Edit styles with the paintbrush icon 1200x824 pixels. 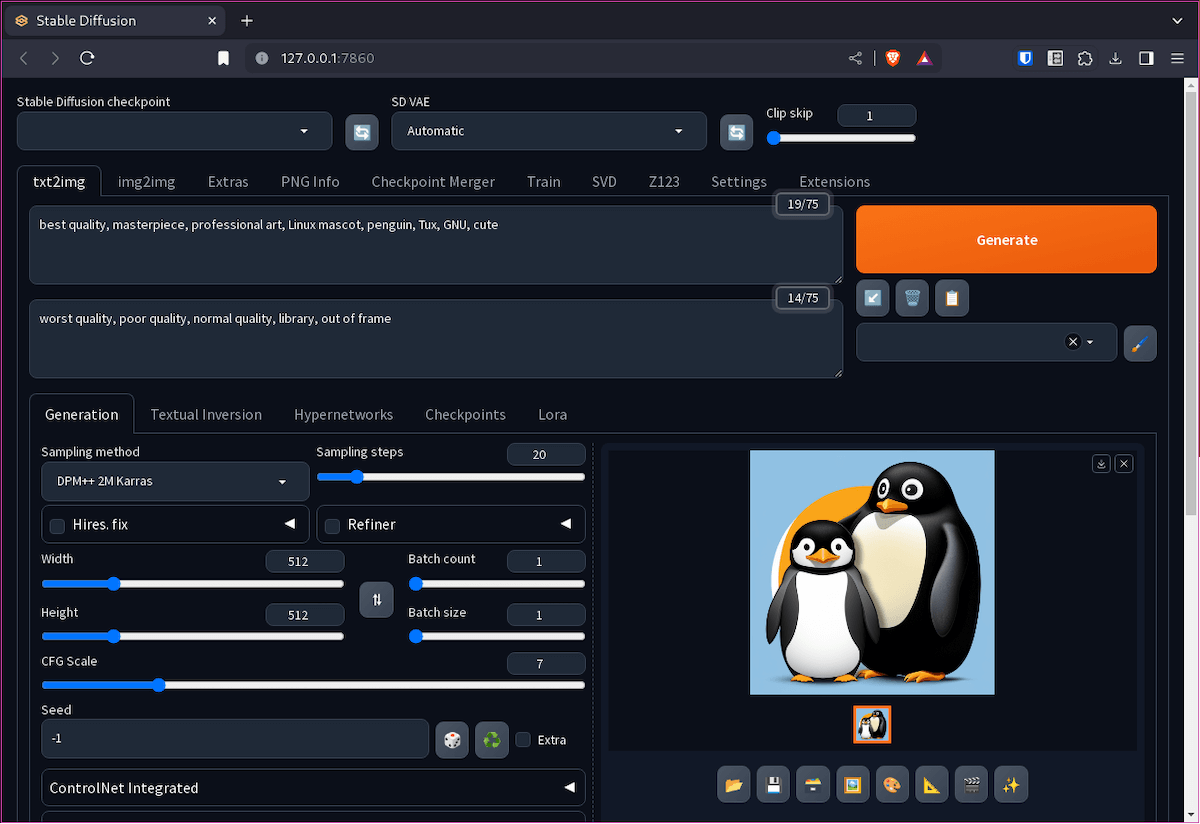pos(1139,343)
